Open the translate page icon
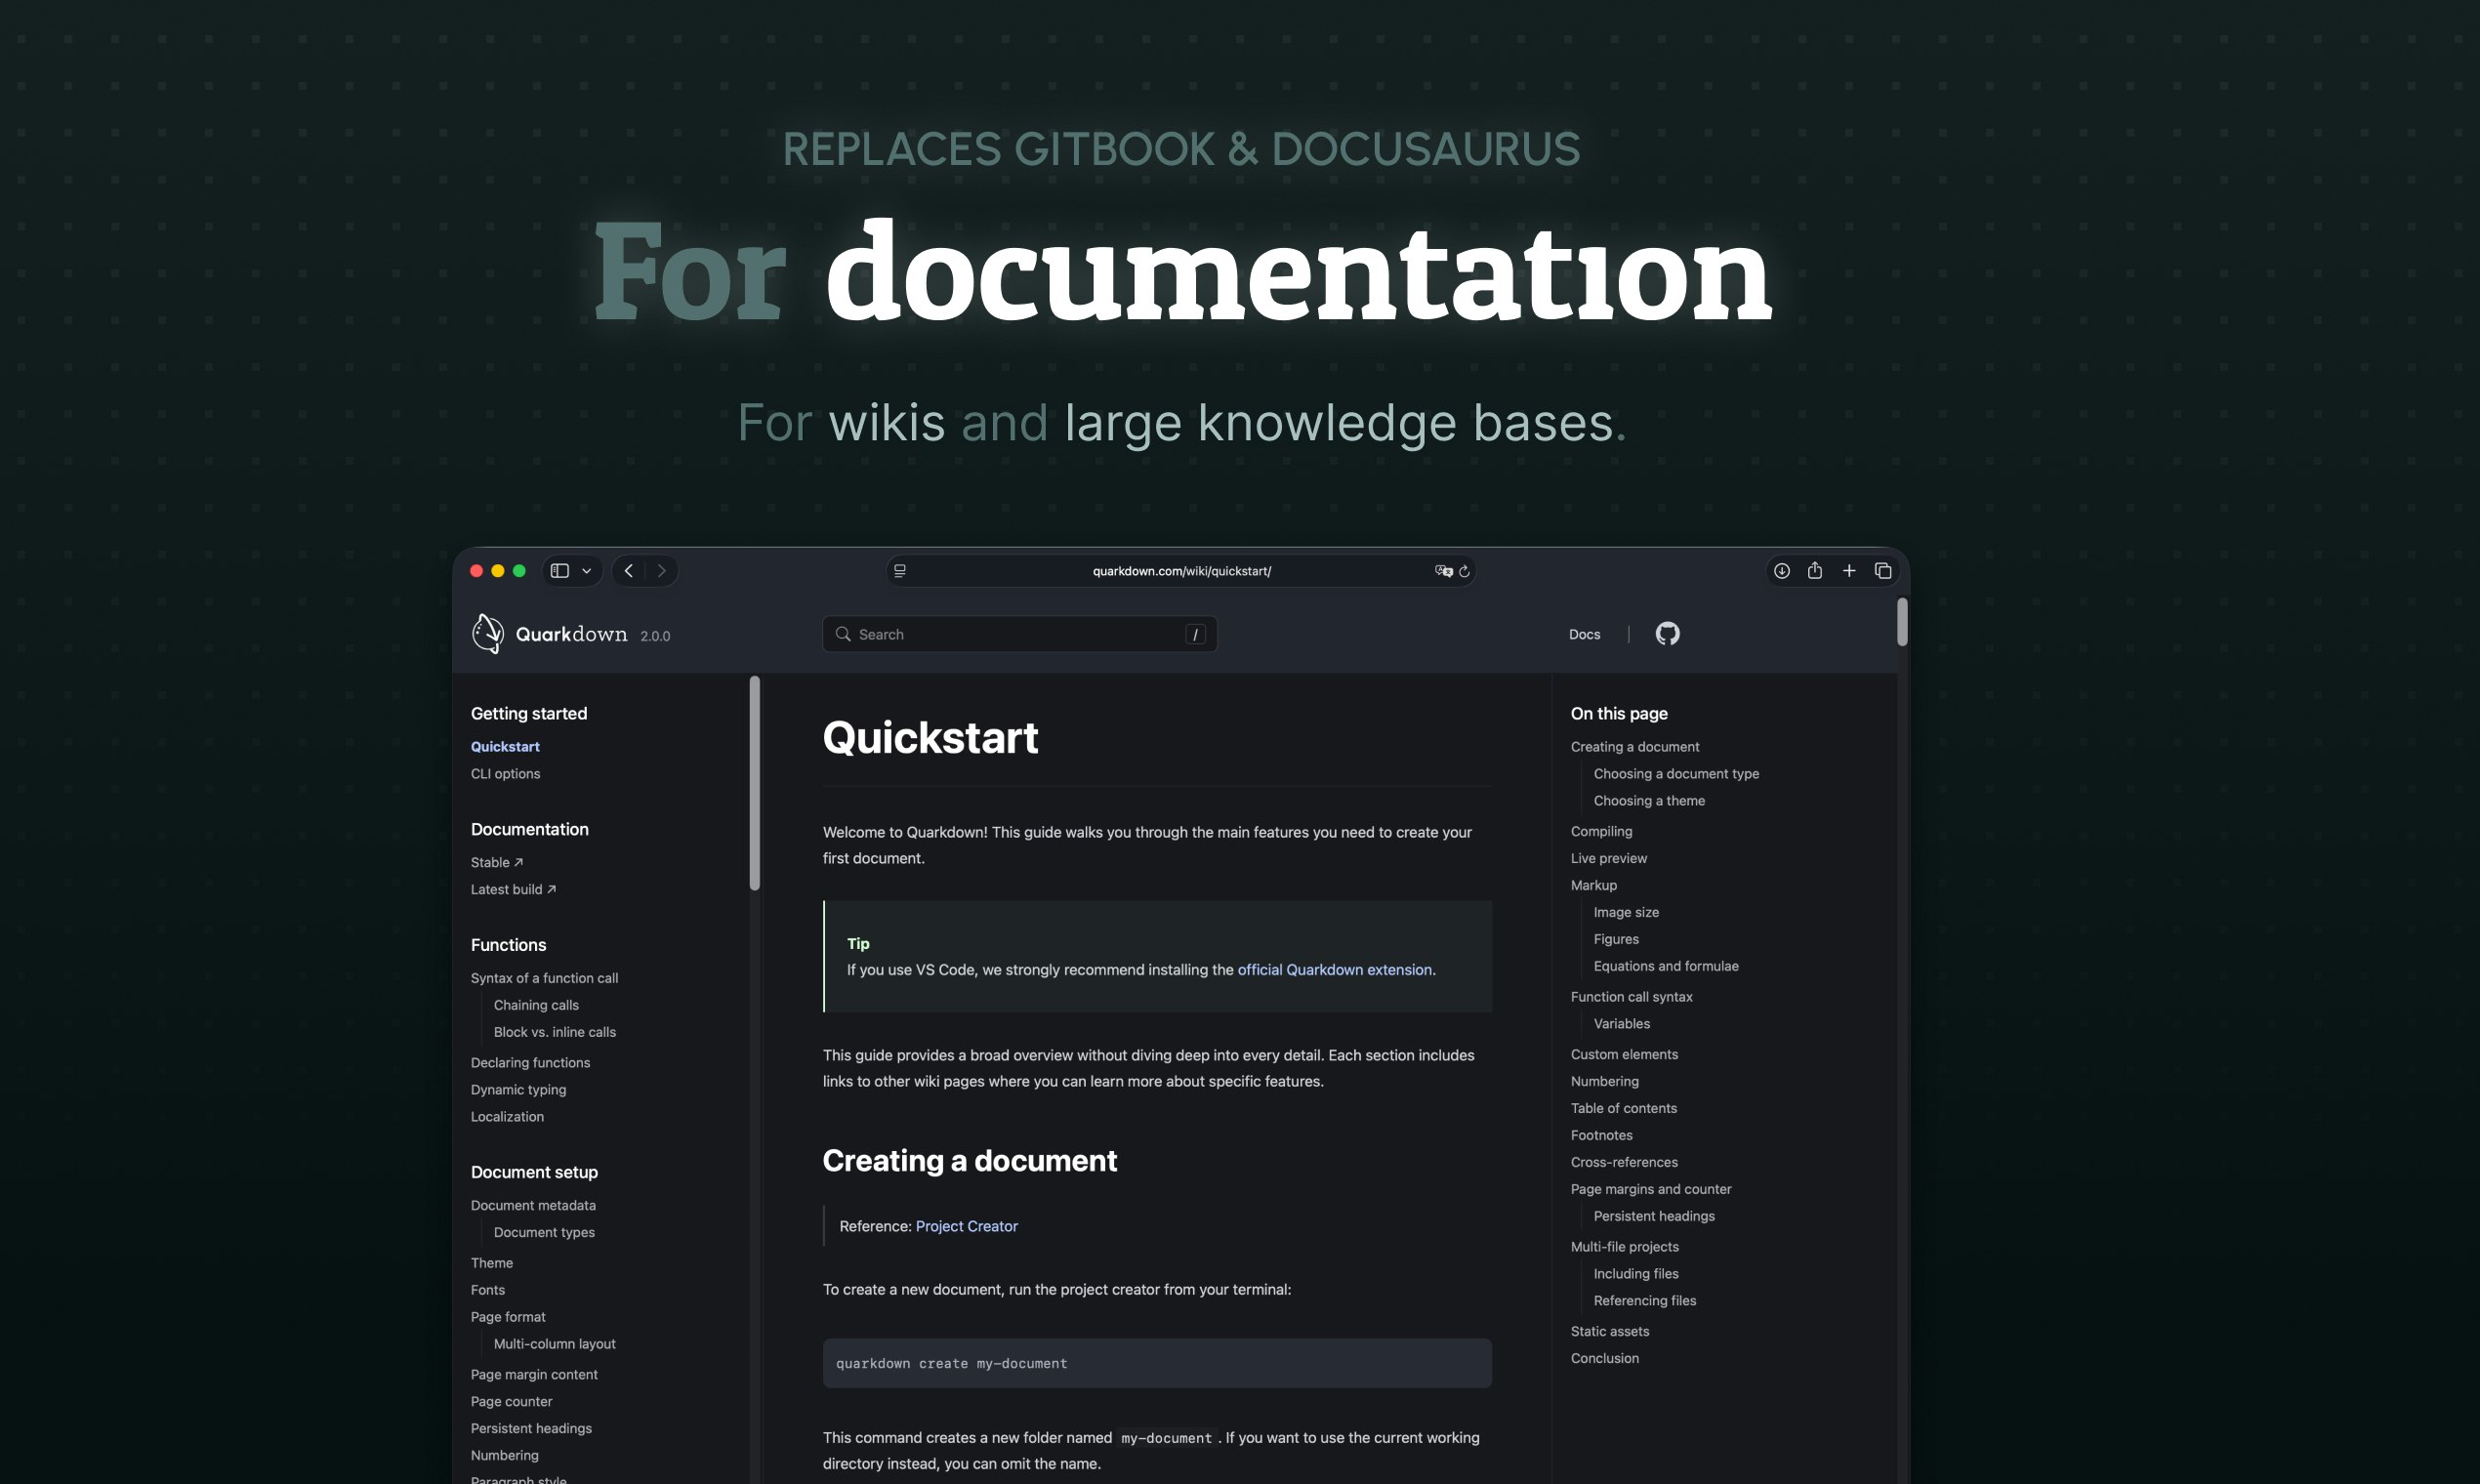This screenshot has height=1484, width=2480. (x=1443, y=571)
